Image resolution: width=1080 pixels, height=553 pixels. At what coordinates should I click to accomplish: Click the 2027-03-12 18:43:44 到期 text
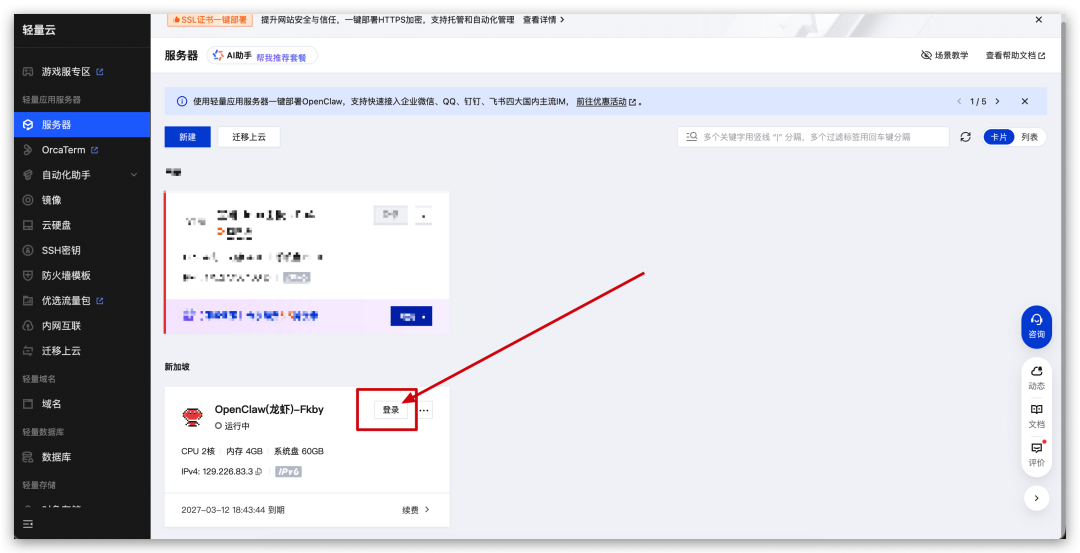pyautogui.click(x=233, y=510)
